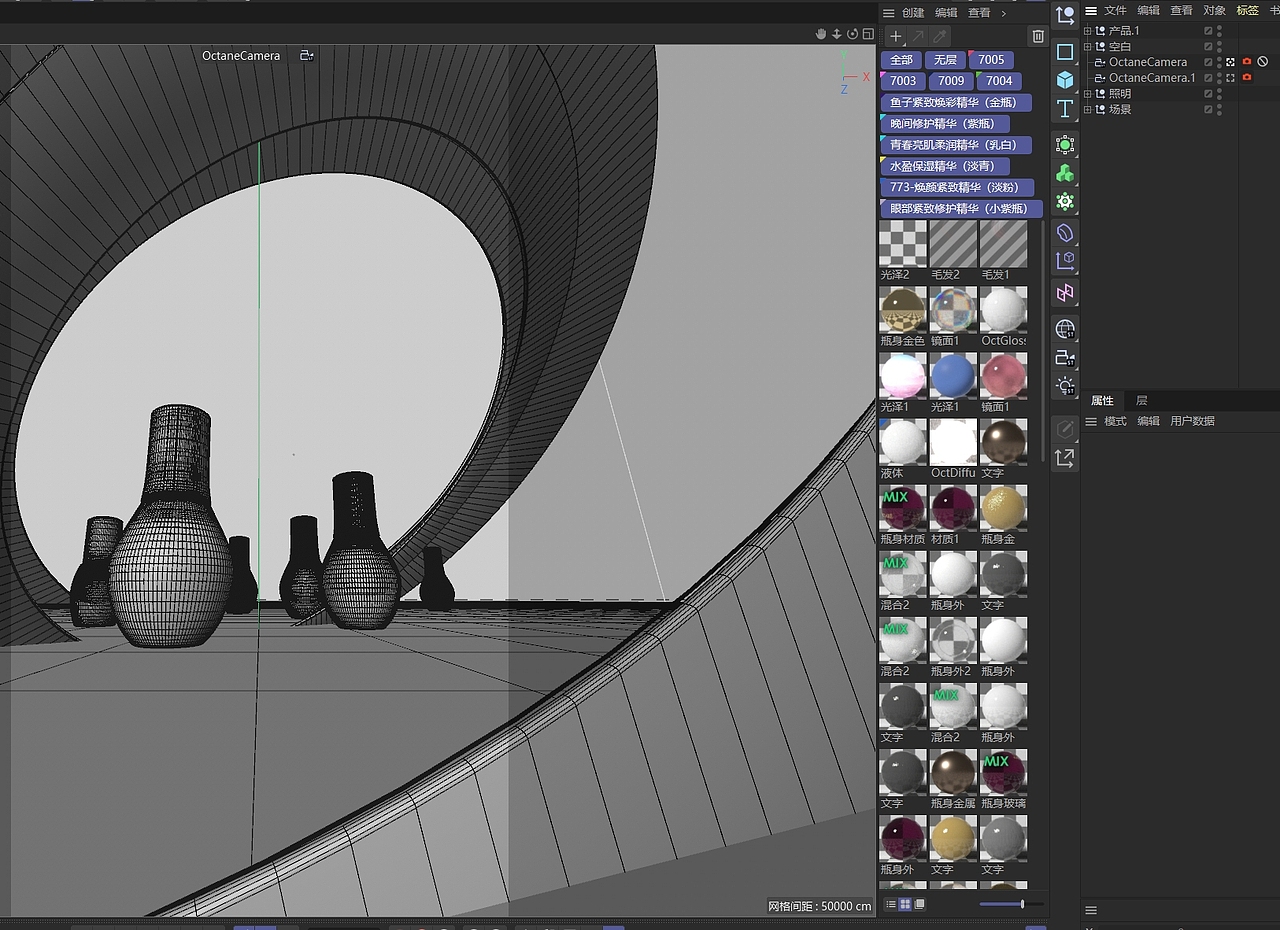This screenshot has height=930, width=1280.
Task: Click the viewport orbit rotate icon
Action: pyautogui.click(x=852, y=34)
